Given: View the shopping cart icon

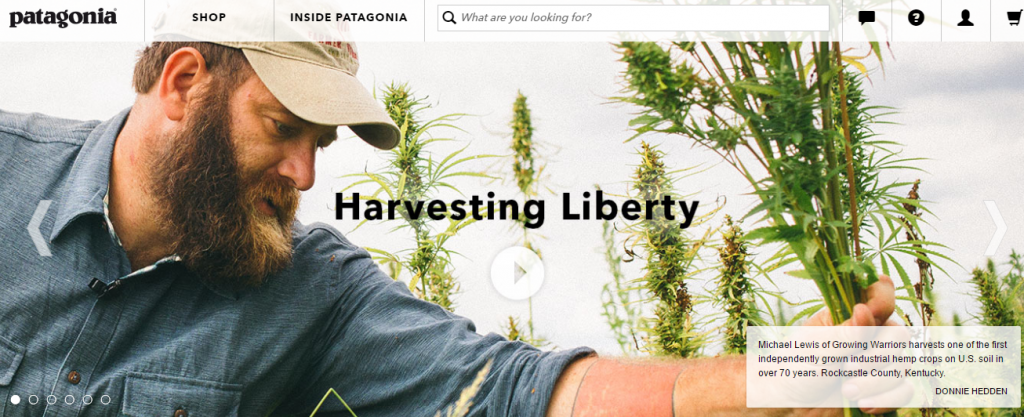Looking at the screenshot, I should [1015, 18].
